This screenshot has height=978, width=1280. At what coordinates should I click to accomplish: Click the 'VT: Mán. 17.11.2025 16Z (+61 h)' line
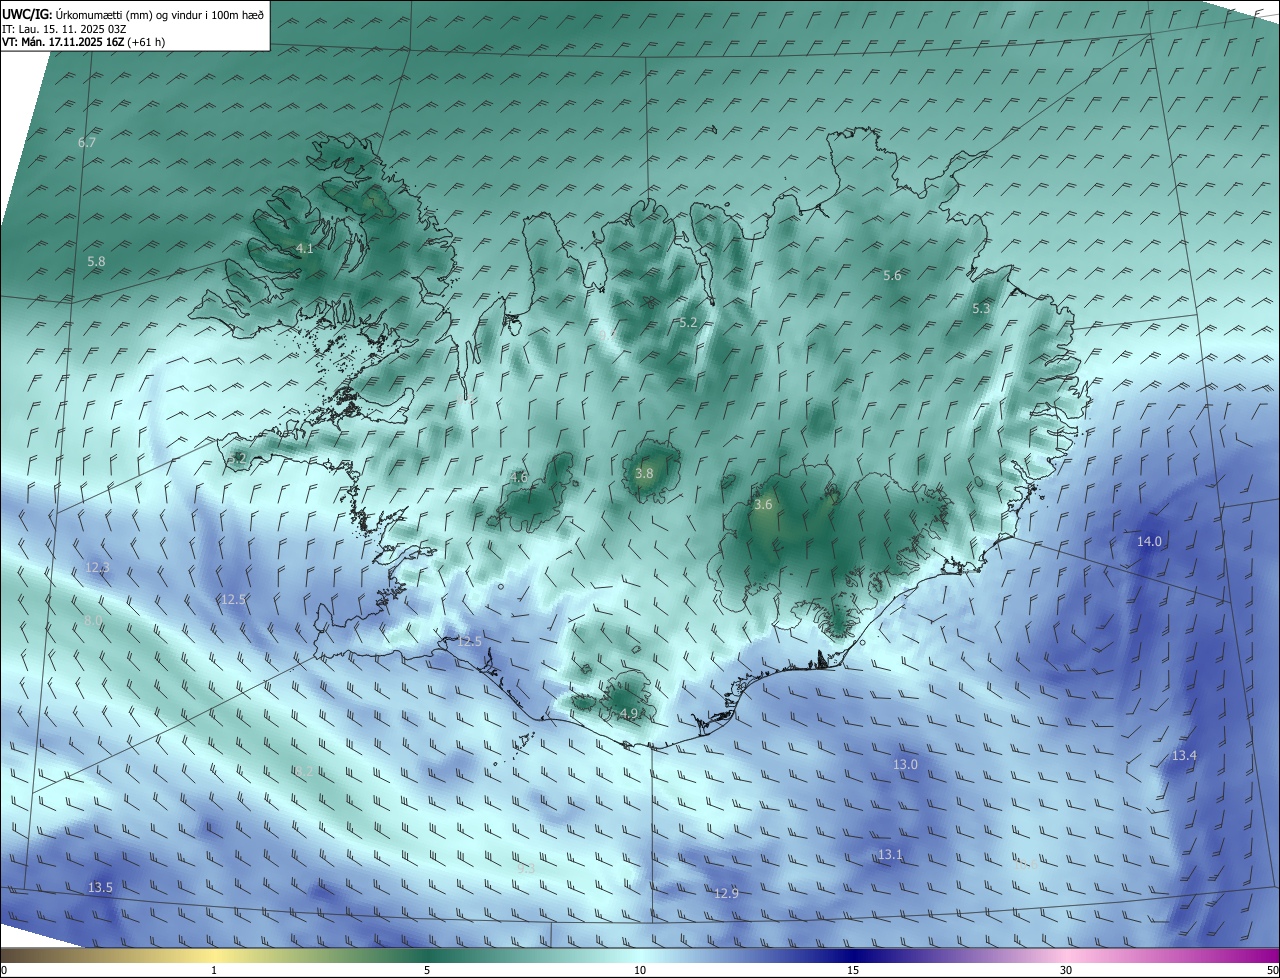[83, 42]
